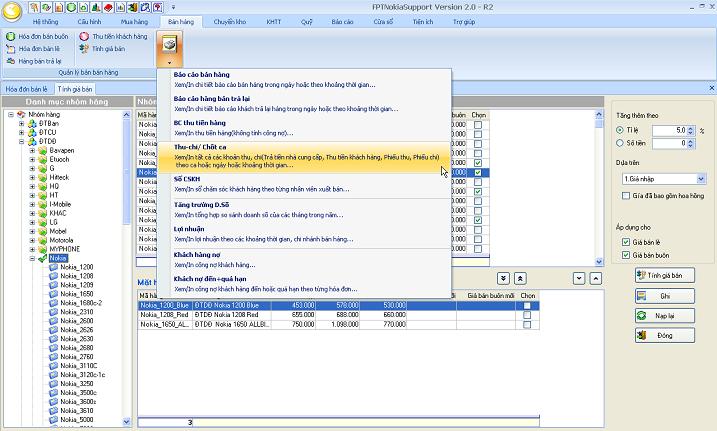Open Tính giá bán ribbon command

click(102, 48)
